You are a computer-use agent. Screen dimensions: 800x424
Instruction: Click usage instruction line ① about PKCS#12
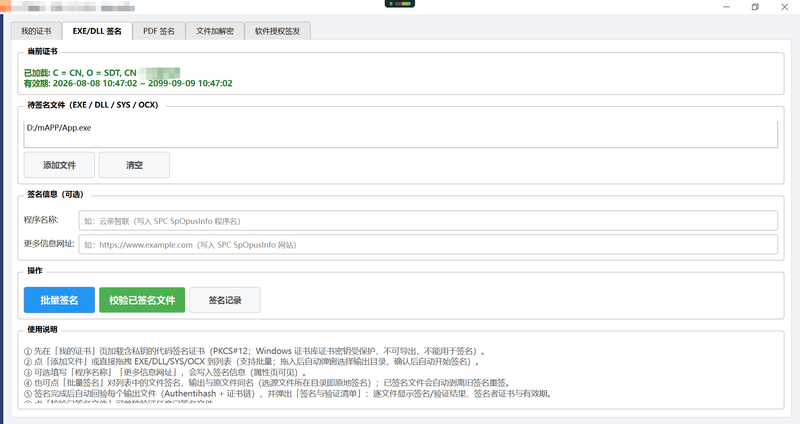pos(254,351)
